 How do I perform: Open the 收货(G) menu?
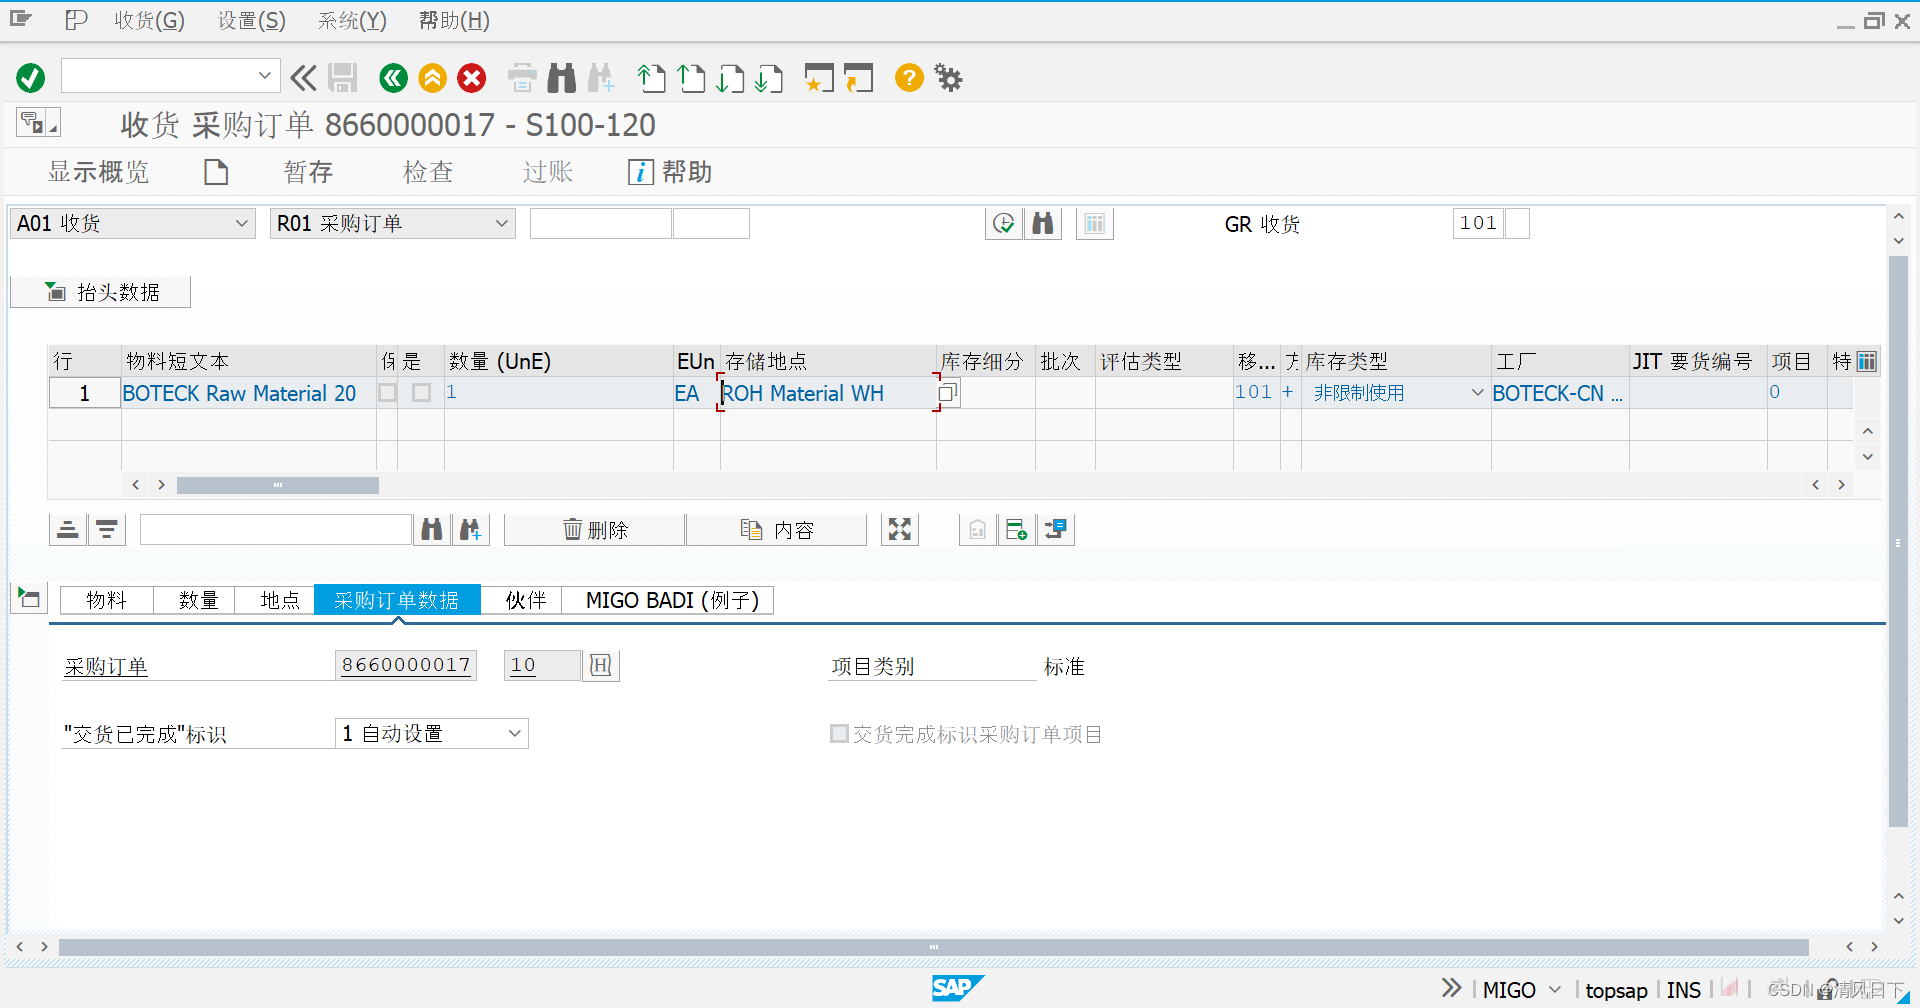point(149,20)
